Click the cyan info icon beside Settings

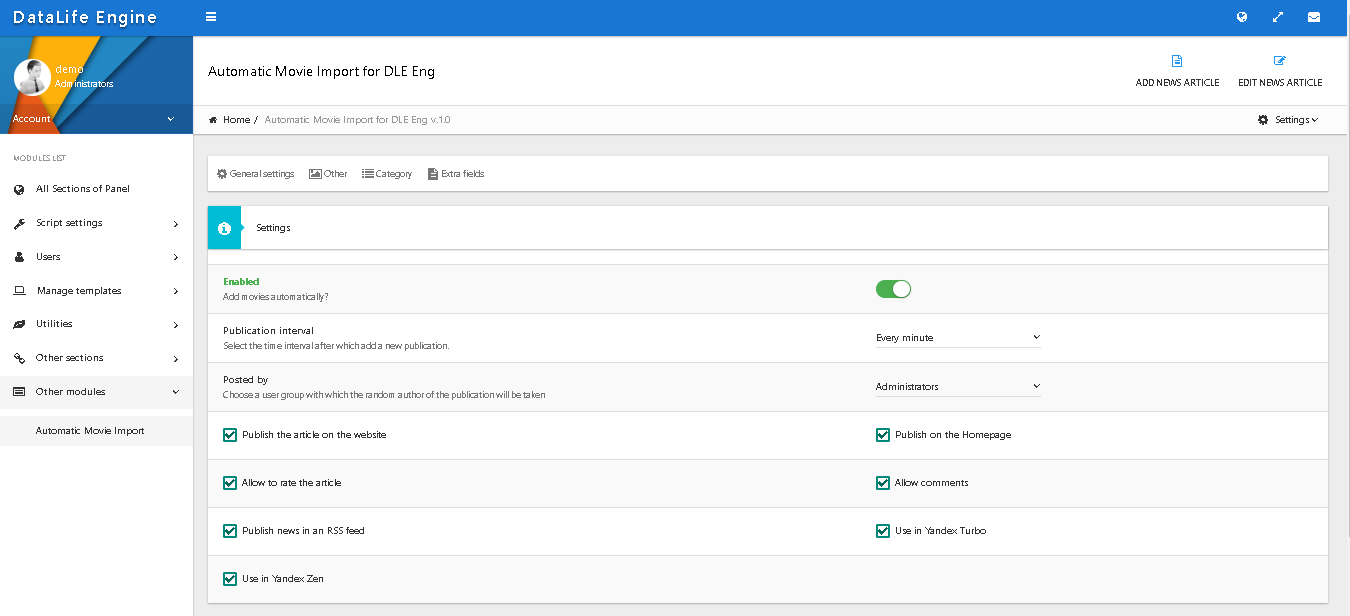click(224, 228)
